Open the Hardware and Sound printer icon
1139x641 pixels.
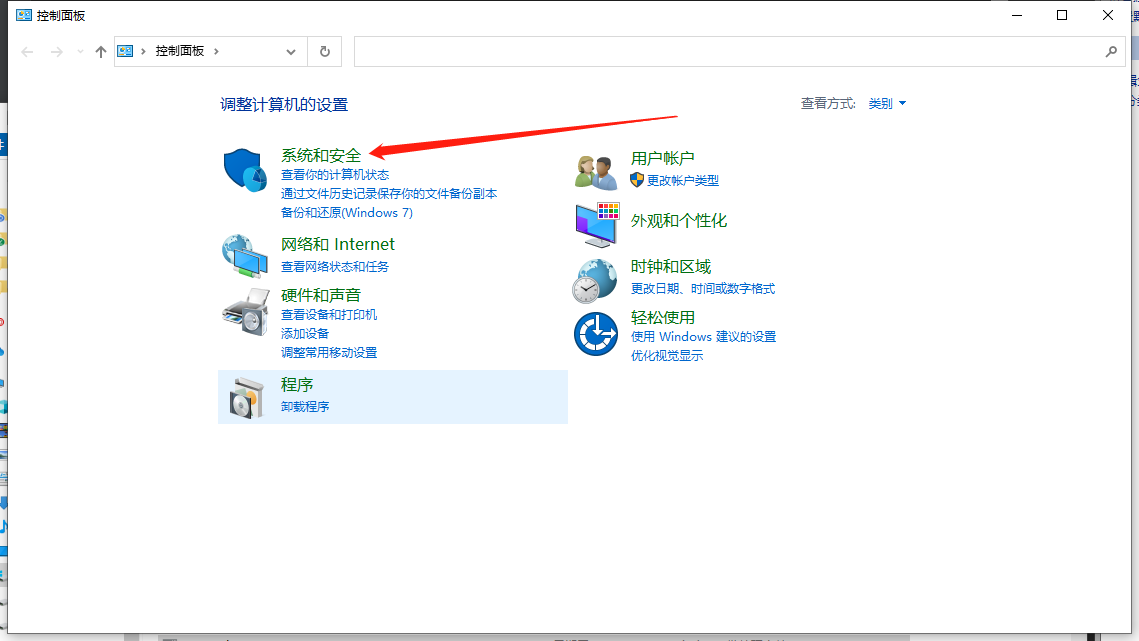click(246, 312)
